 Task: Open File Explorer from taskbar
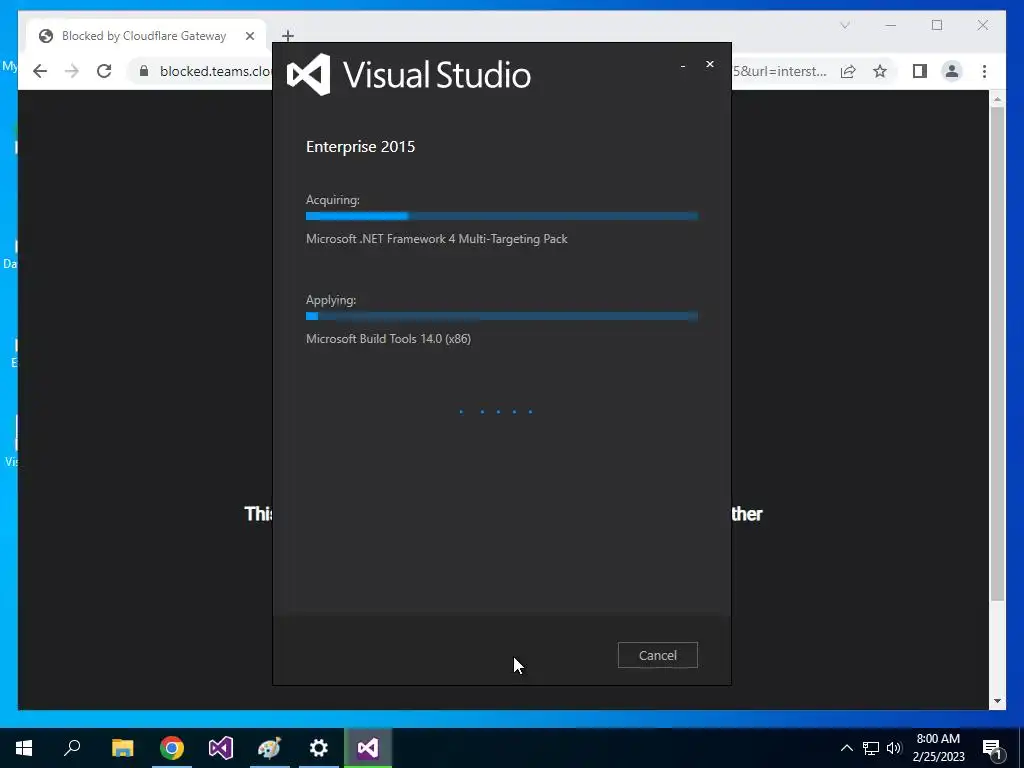(x=122, y=748)
